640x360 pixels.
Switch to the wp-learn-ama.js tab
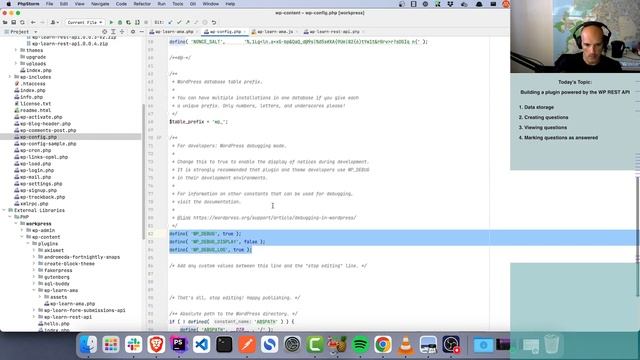point(274,31)
